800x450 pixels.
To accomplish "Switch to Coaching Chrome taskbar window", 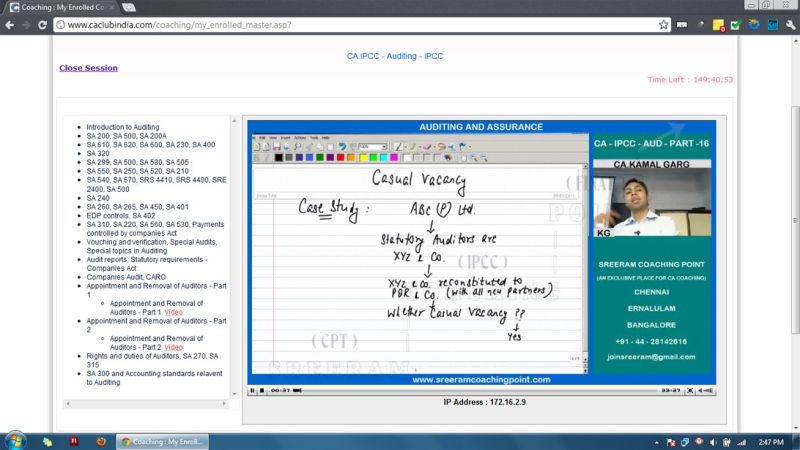I will tap(163, 440).
